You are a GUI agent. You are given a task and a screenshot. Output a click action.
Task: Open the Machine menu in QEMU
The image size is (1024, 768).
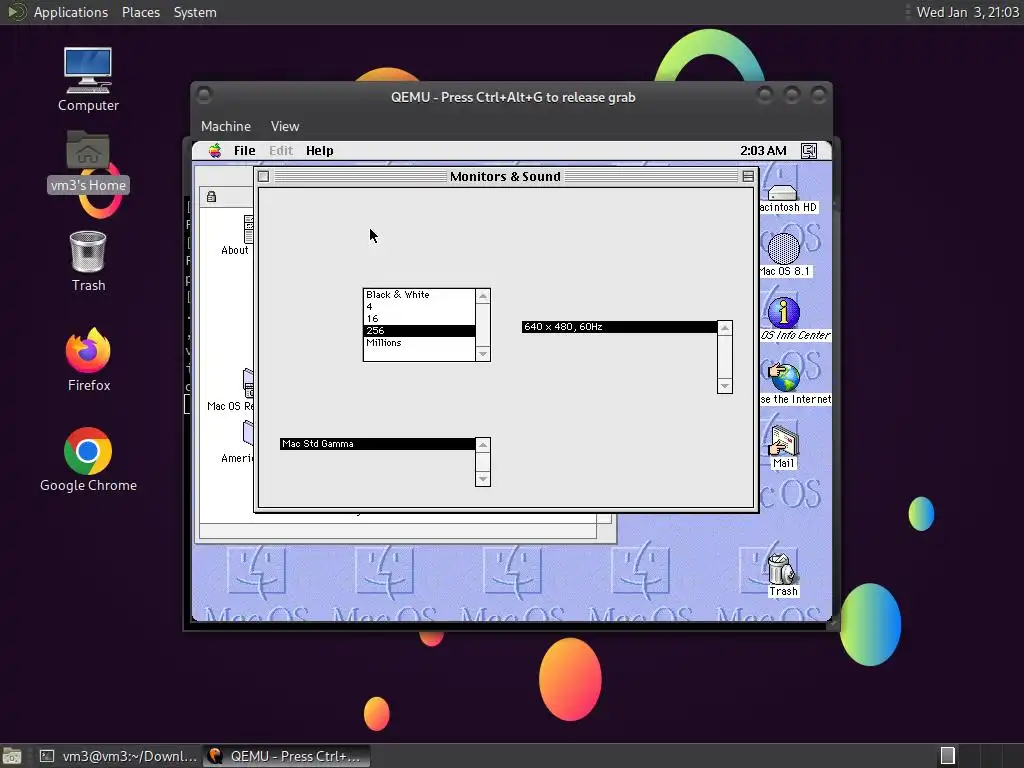tap(225, 126)
